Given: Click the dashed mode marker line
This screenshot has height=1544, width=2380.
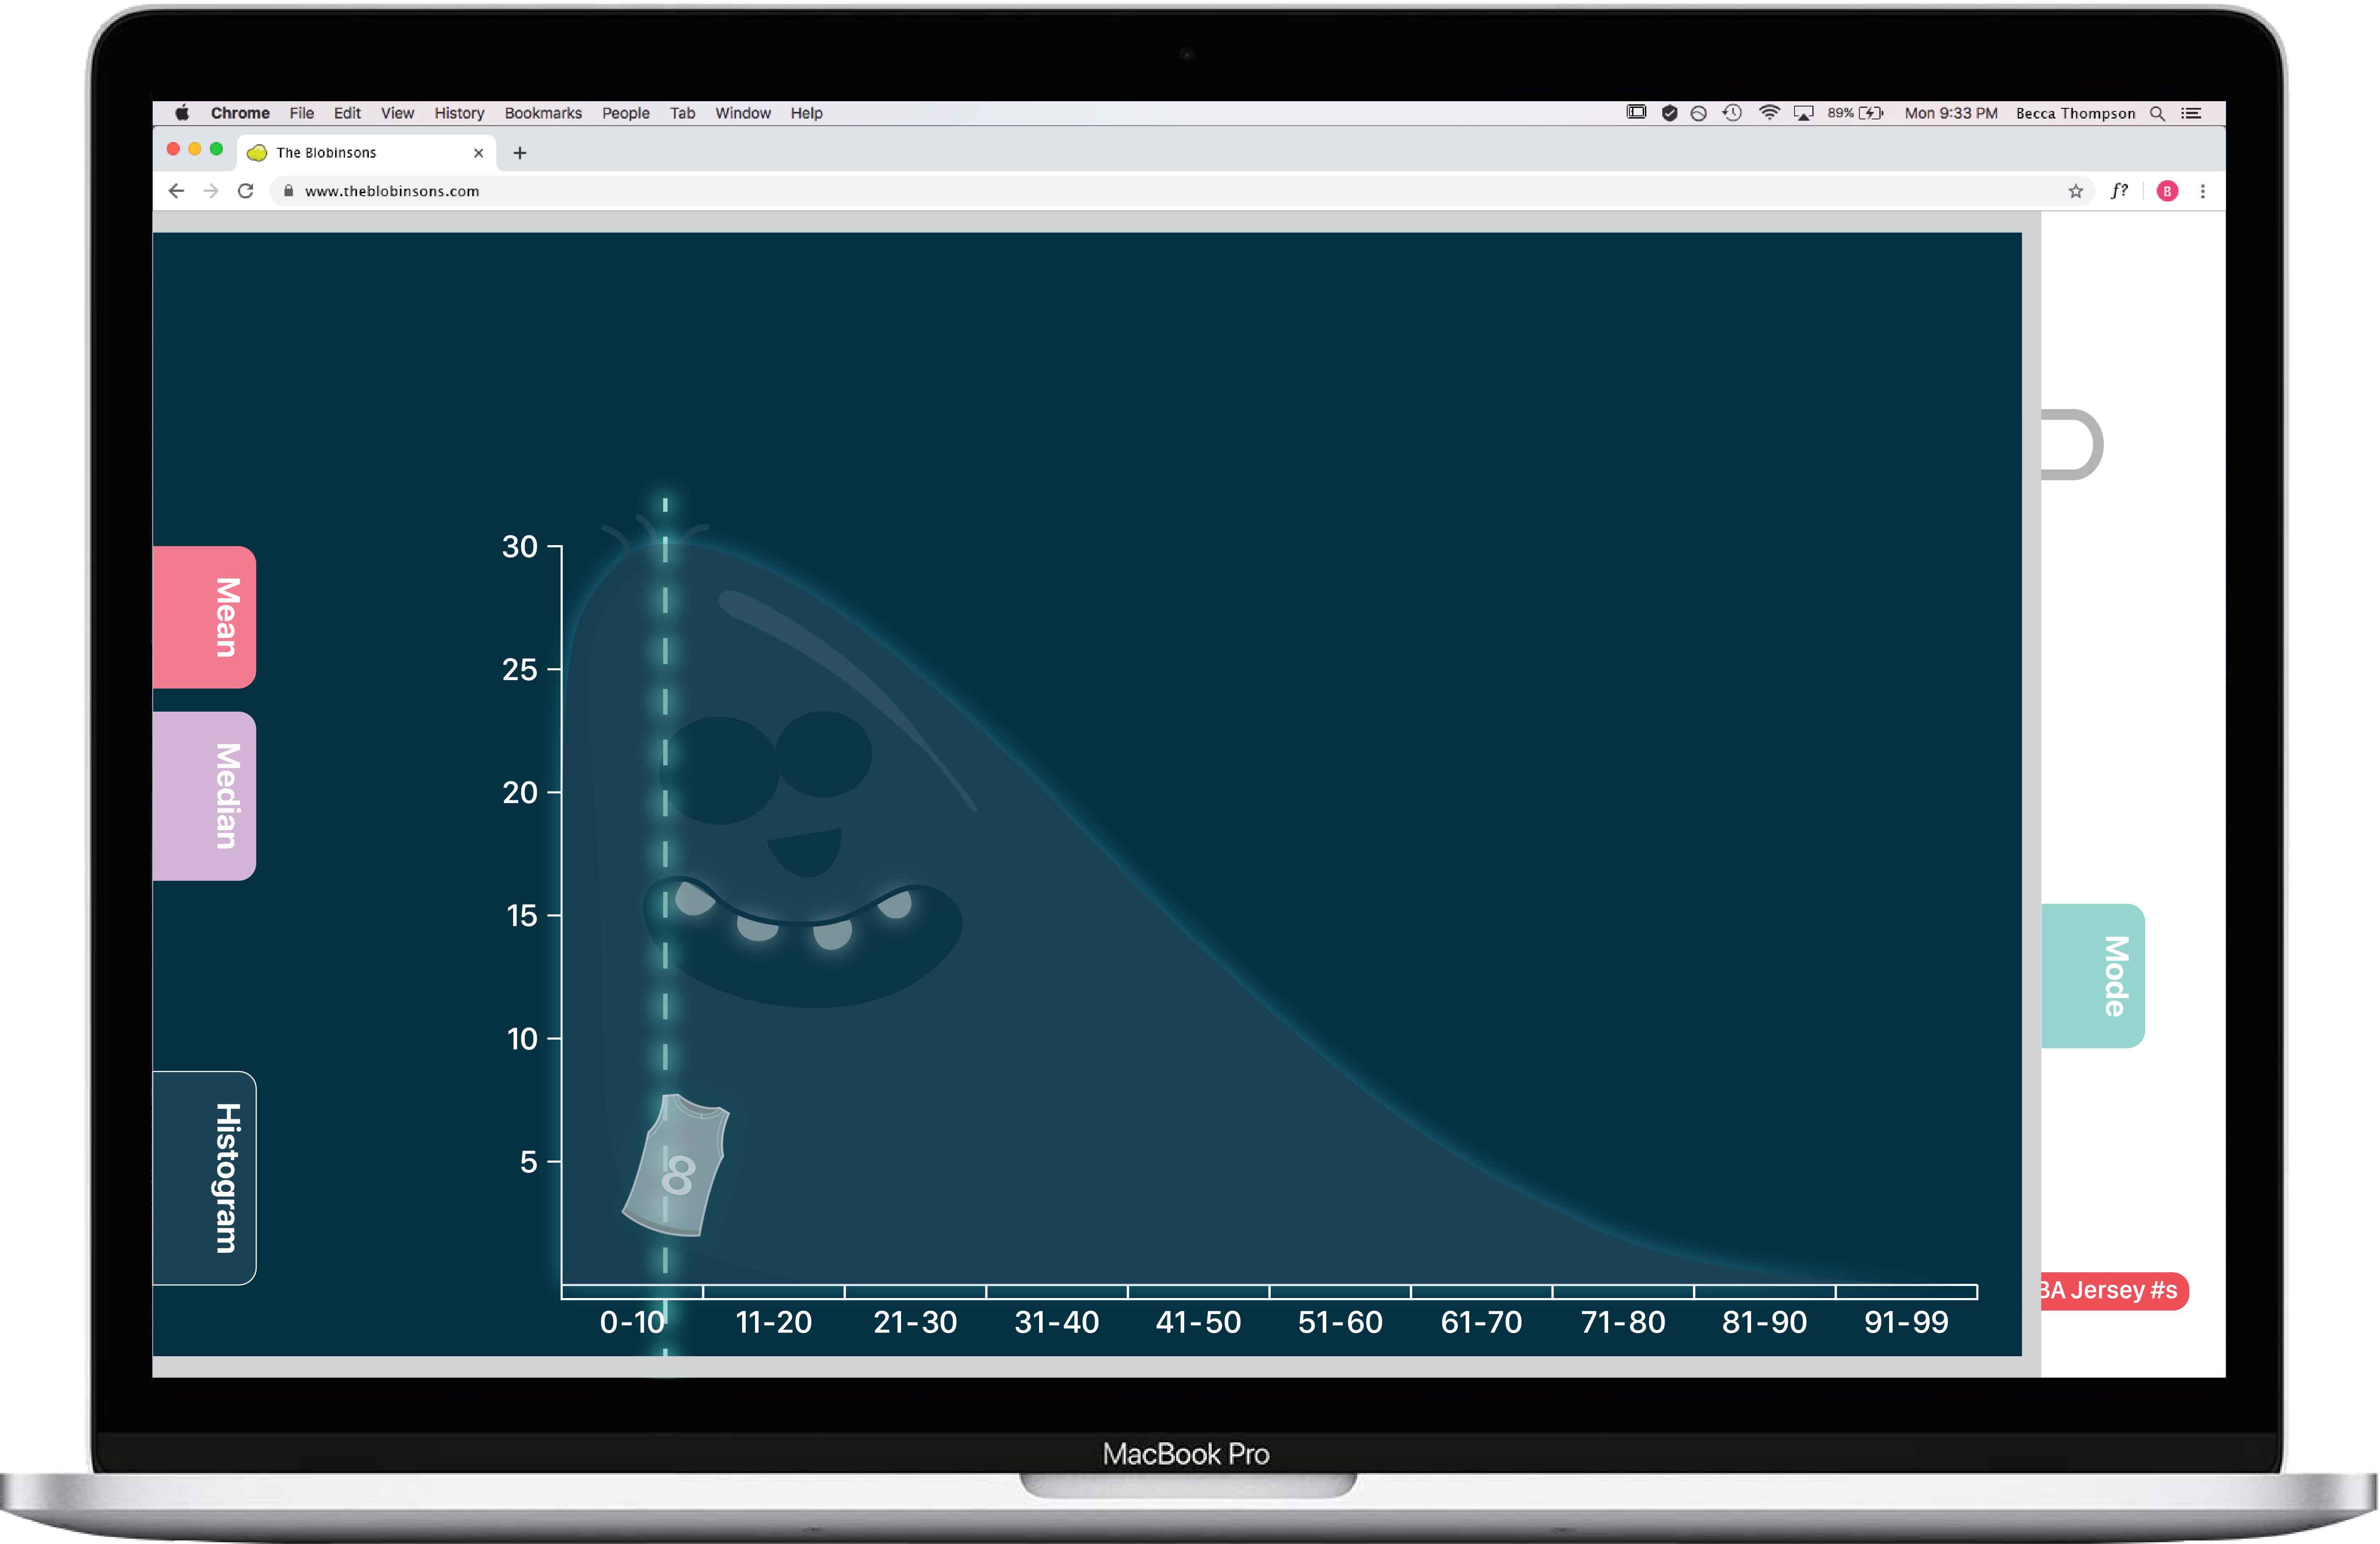Looking at the screenshot, I should pos(665,926).
